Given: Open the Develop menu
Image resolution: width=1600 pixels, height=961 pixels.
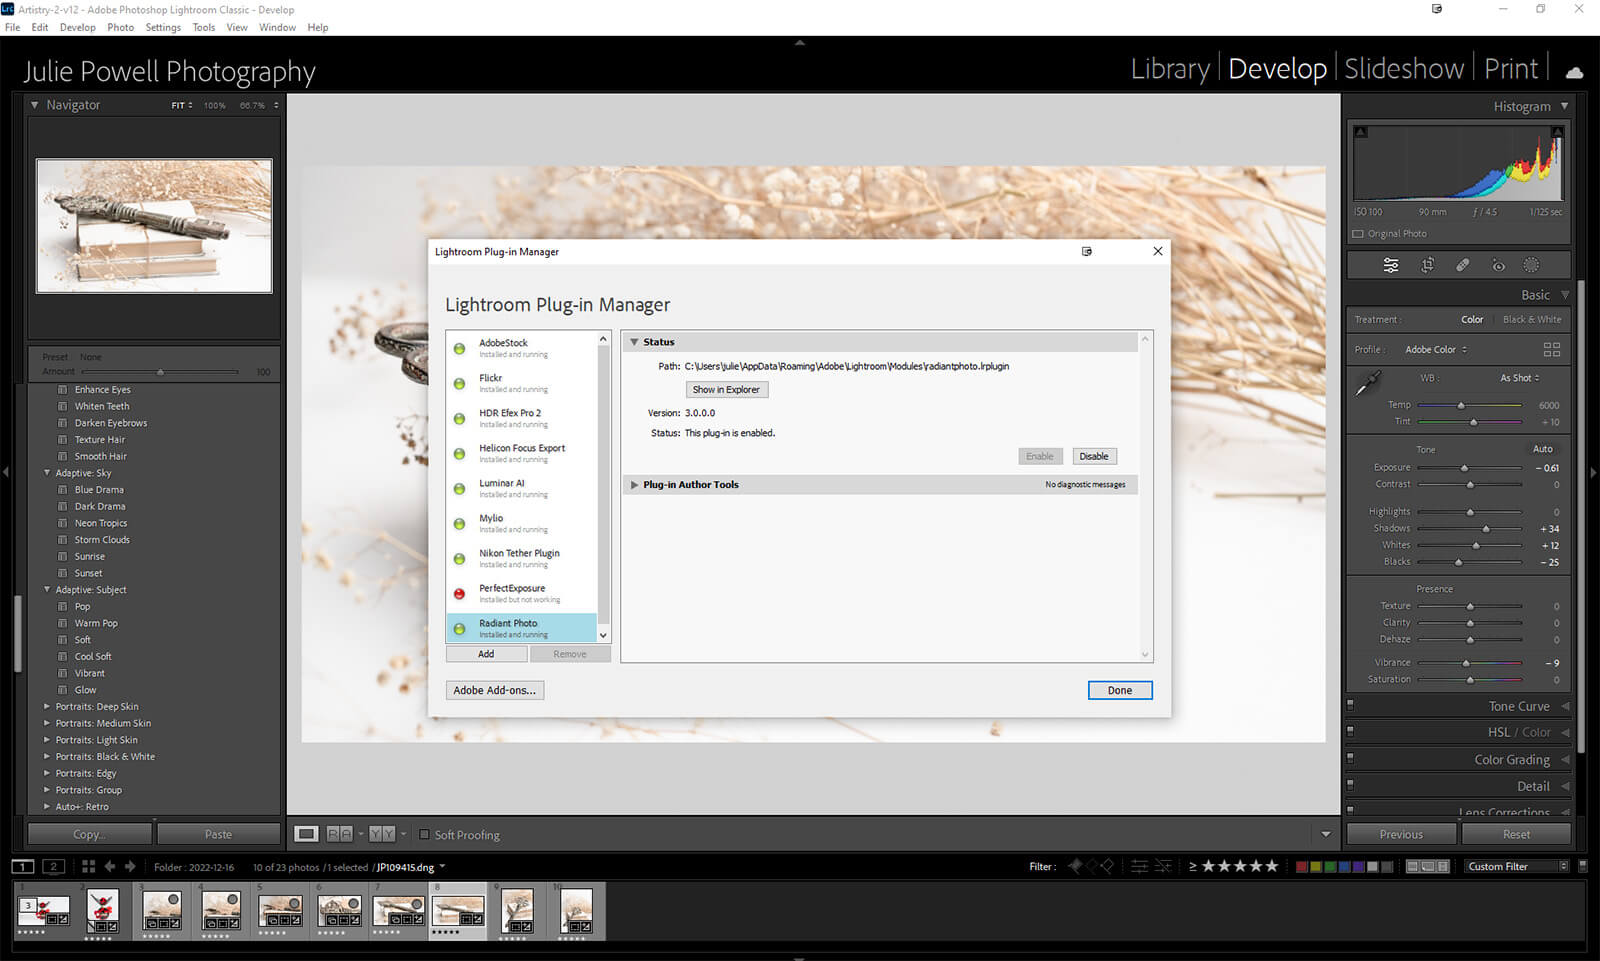Looking at the screenshot, I should [78, 27].
